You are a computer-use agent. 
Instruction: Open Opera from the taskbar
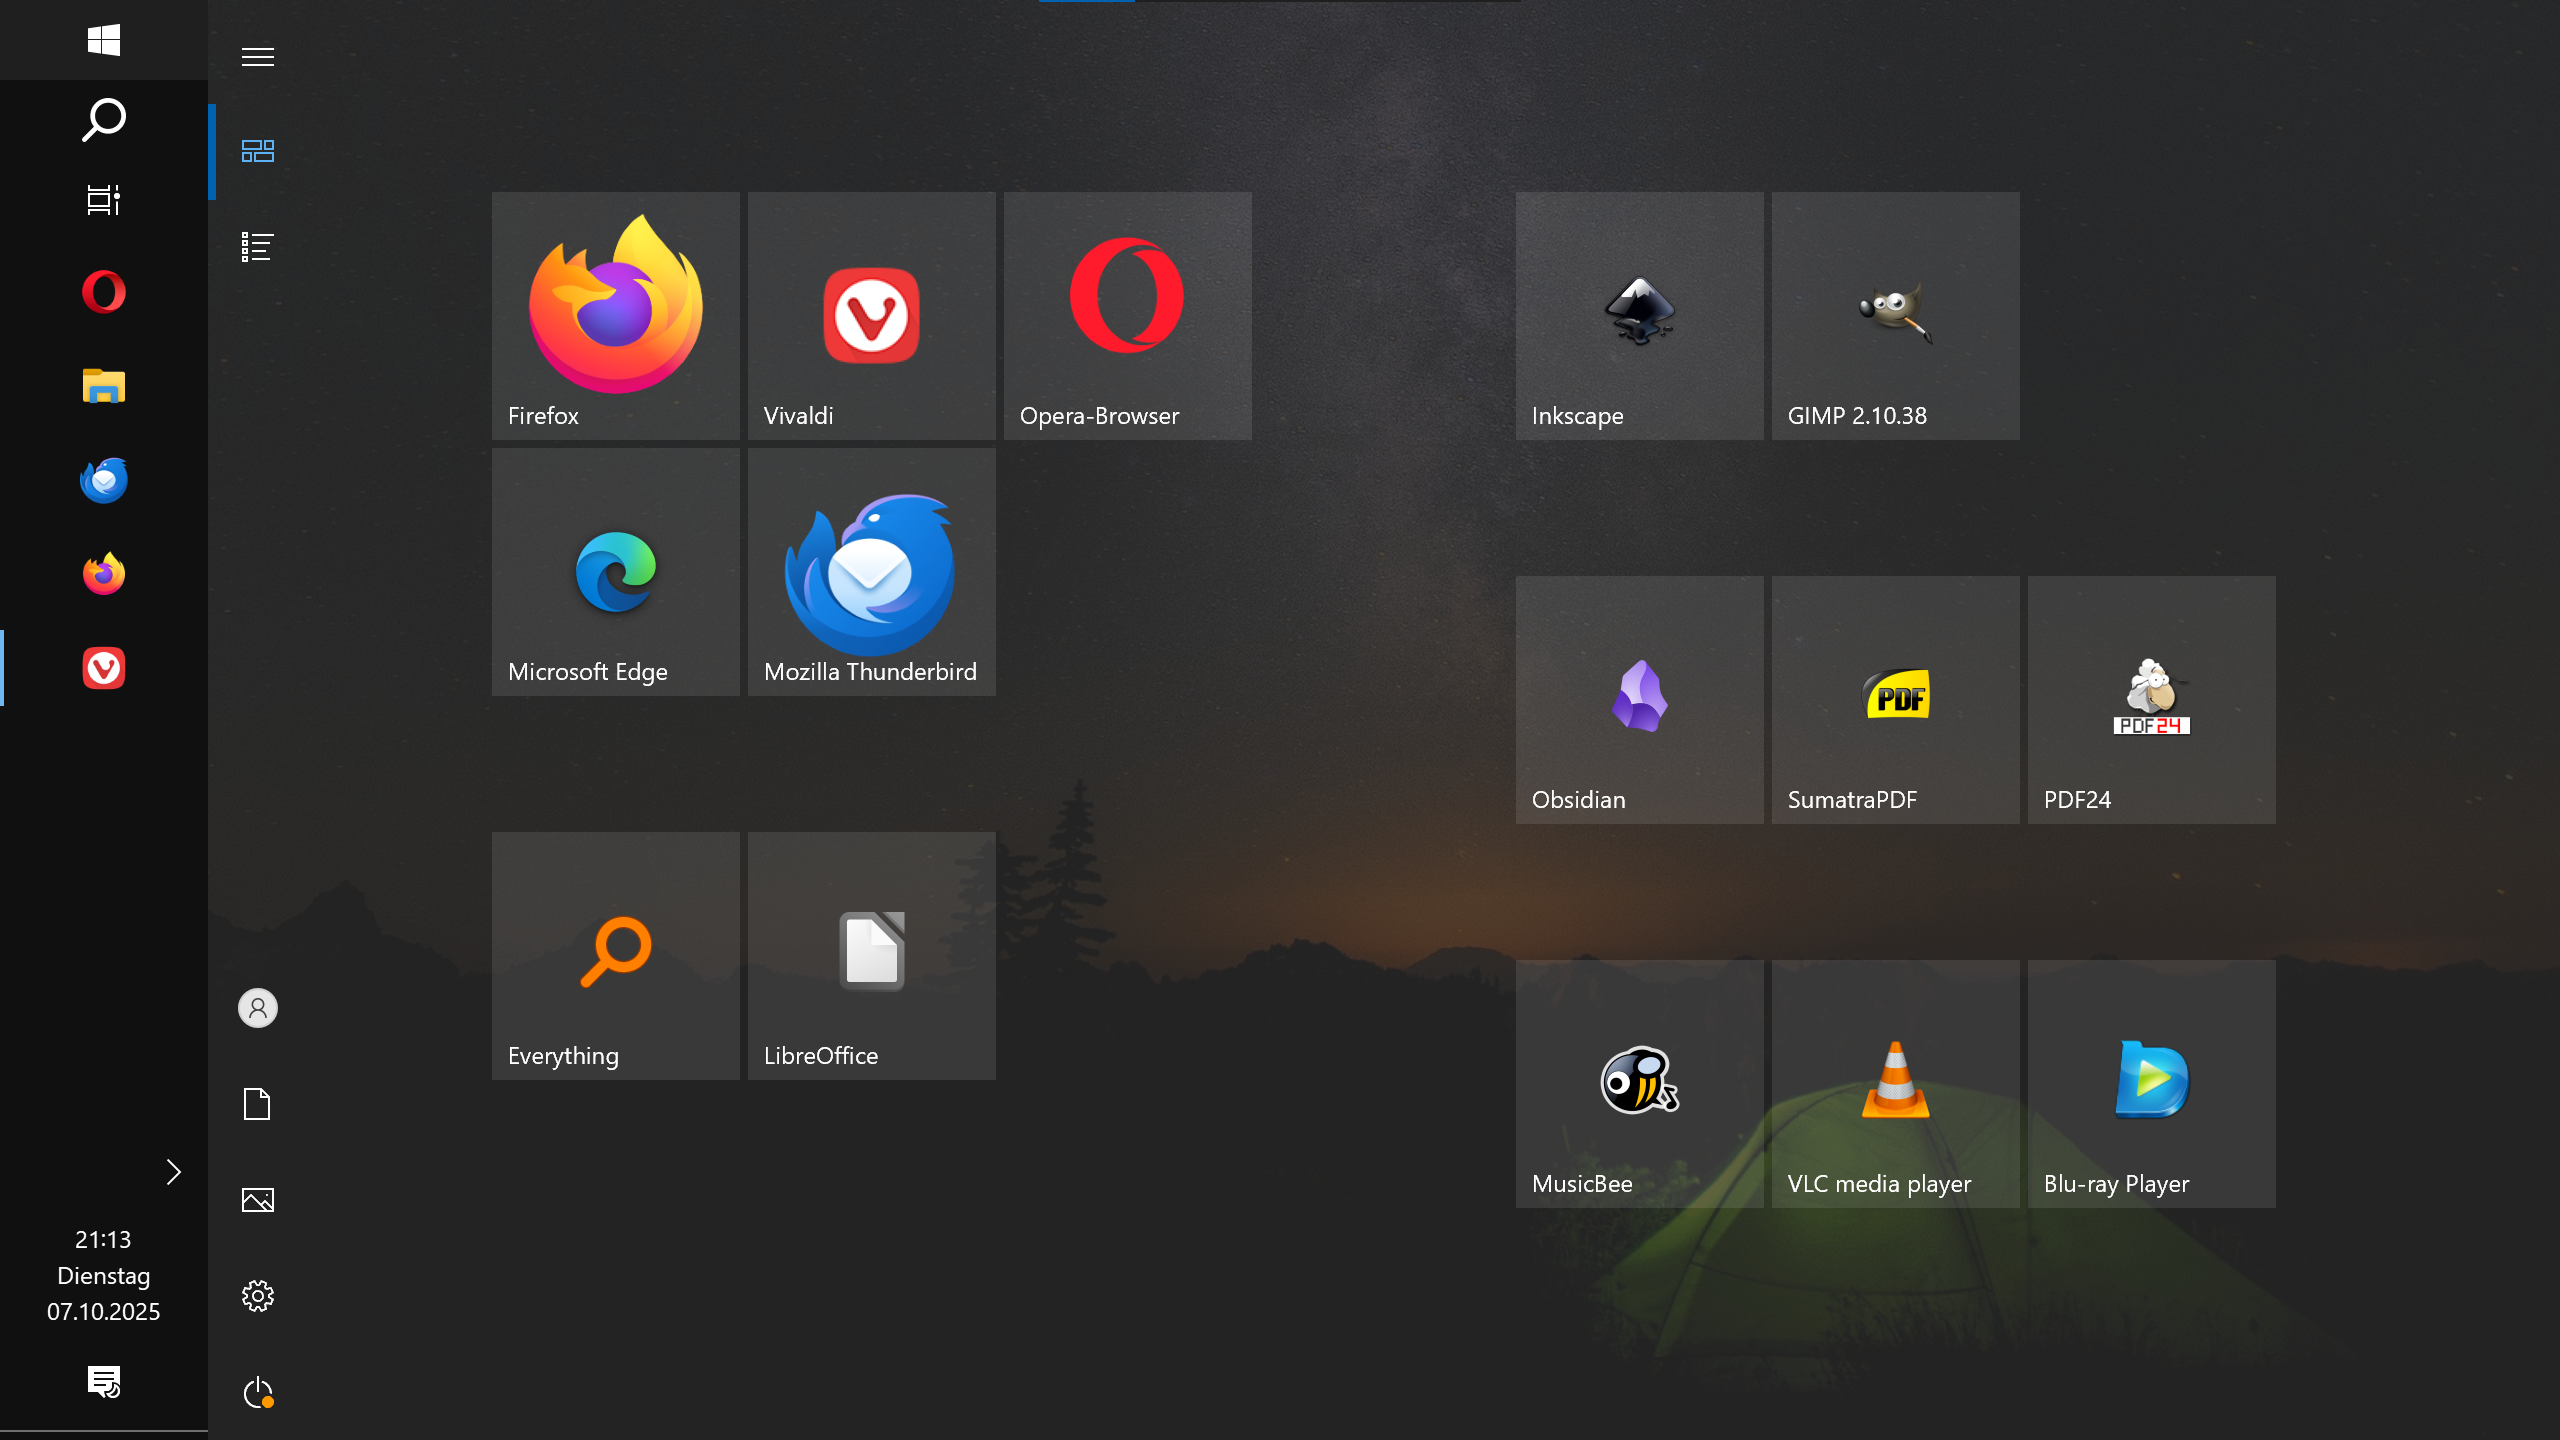tap(103, 291)
